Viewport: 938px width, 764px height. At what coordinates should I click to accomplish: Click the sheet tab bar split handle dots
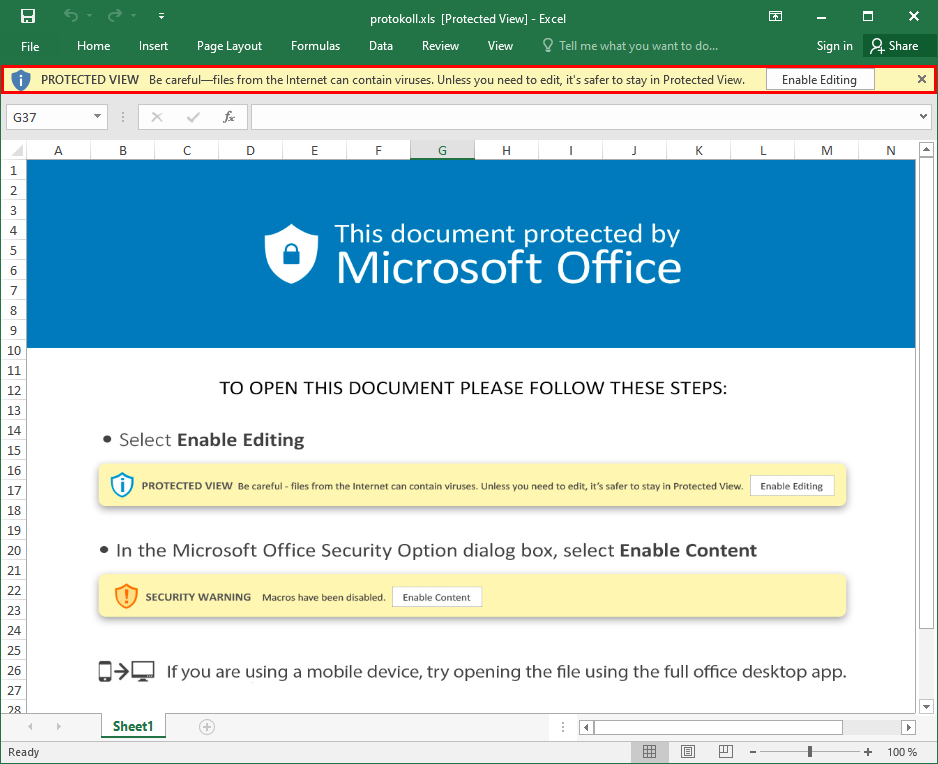click(563, 727)
